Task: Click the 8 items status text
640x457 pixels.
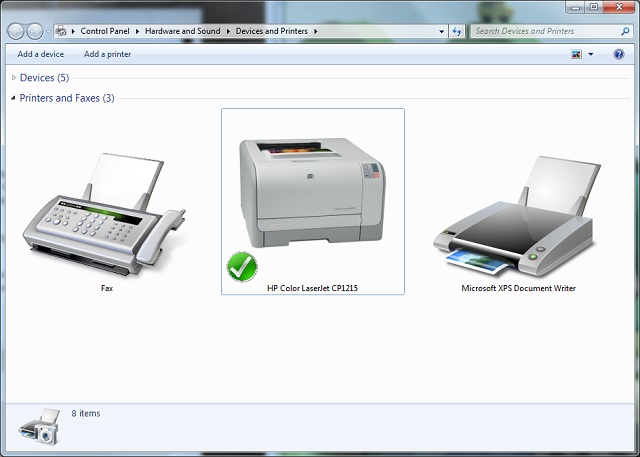Action: pyautogui.click(x=86, y=413)
